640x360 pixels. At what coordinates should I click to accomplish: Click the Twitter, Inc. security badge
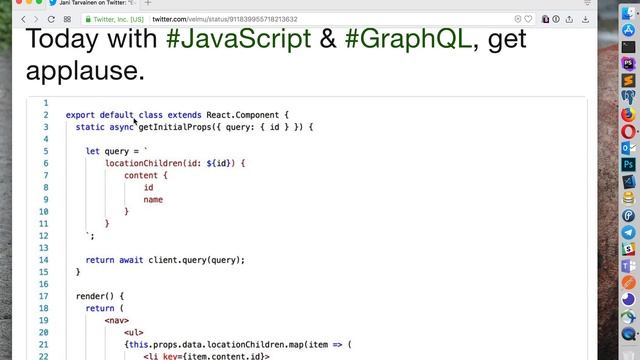click(x=115, y=19)
